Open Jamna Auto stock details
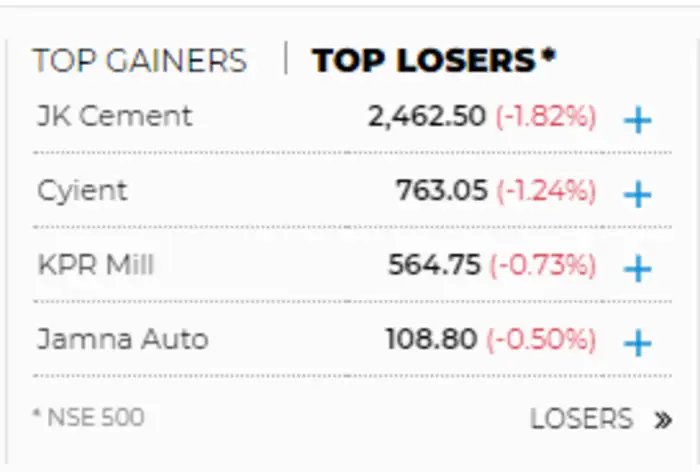700x472 pixels. click(x=122, y=339)
